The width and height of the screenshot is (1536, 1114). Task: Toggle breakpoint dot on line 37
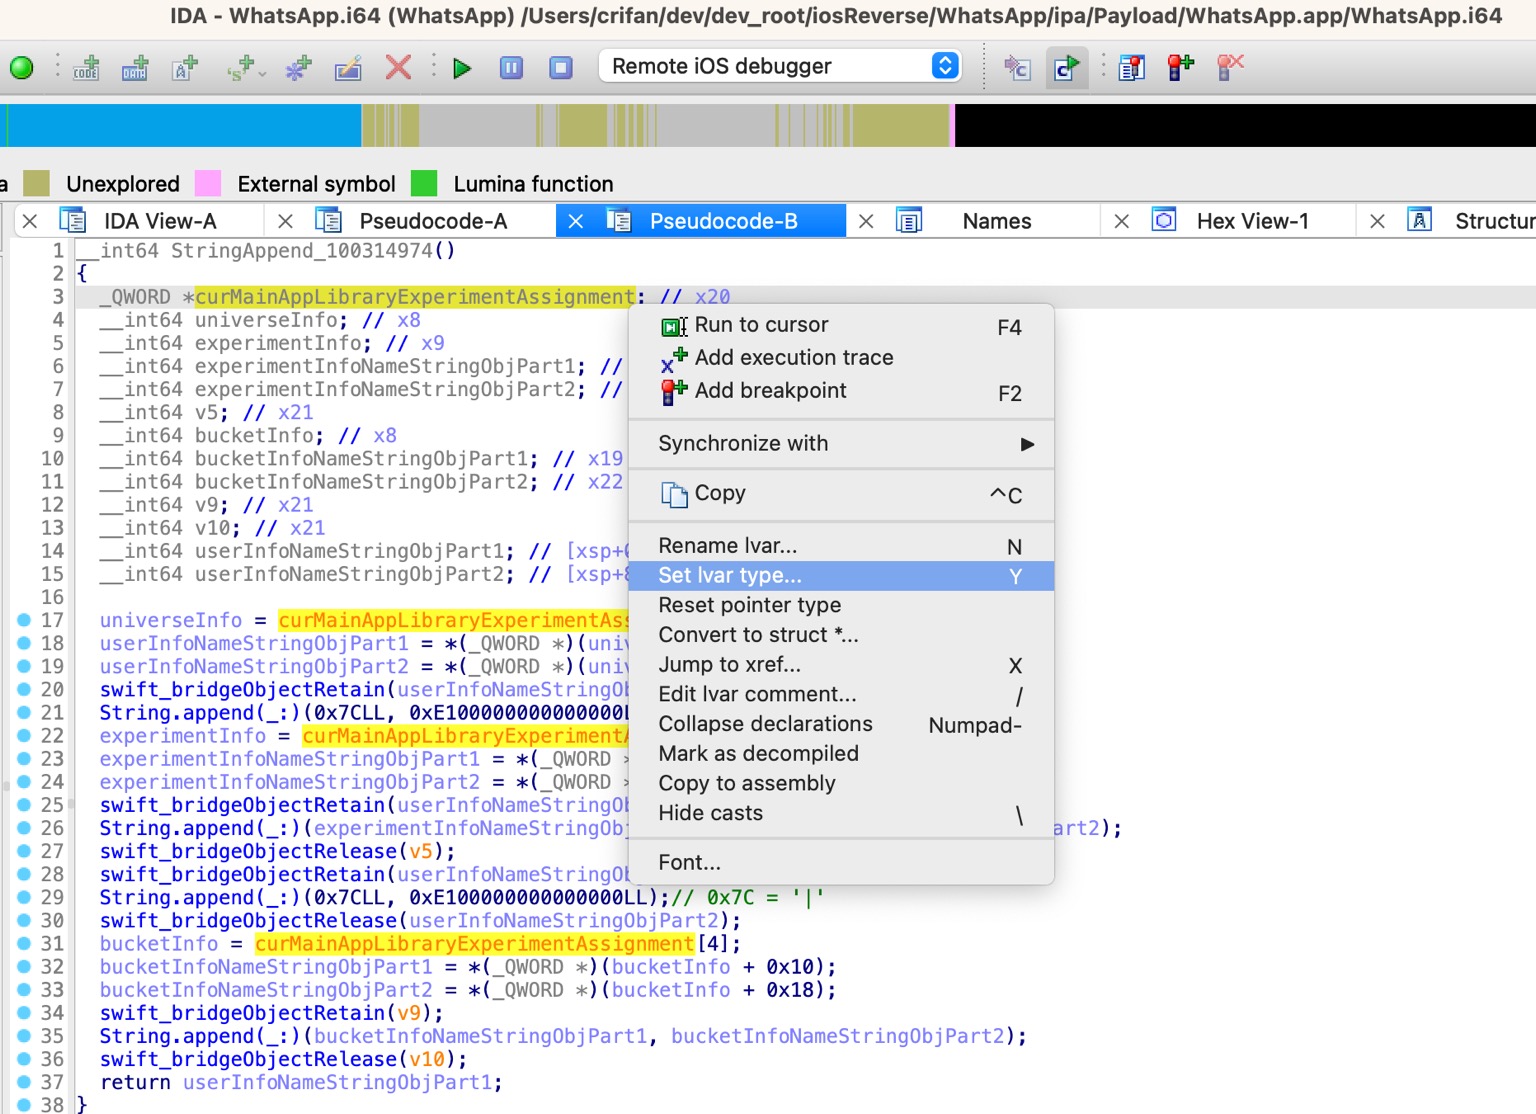(24, 1082)
